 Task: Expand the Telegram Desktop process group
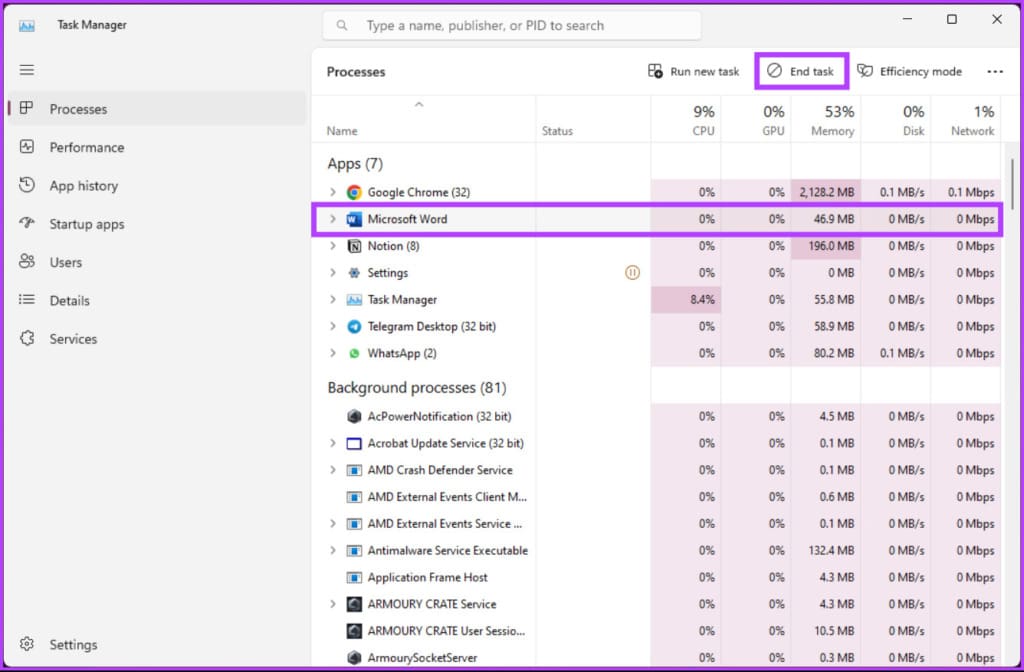click(332, 327)
